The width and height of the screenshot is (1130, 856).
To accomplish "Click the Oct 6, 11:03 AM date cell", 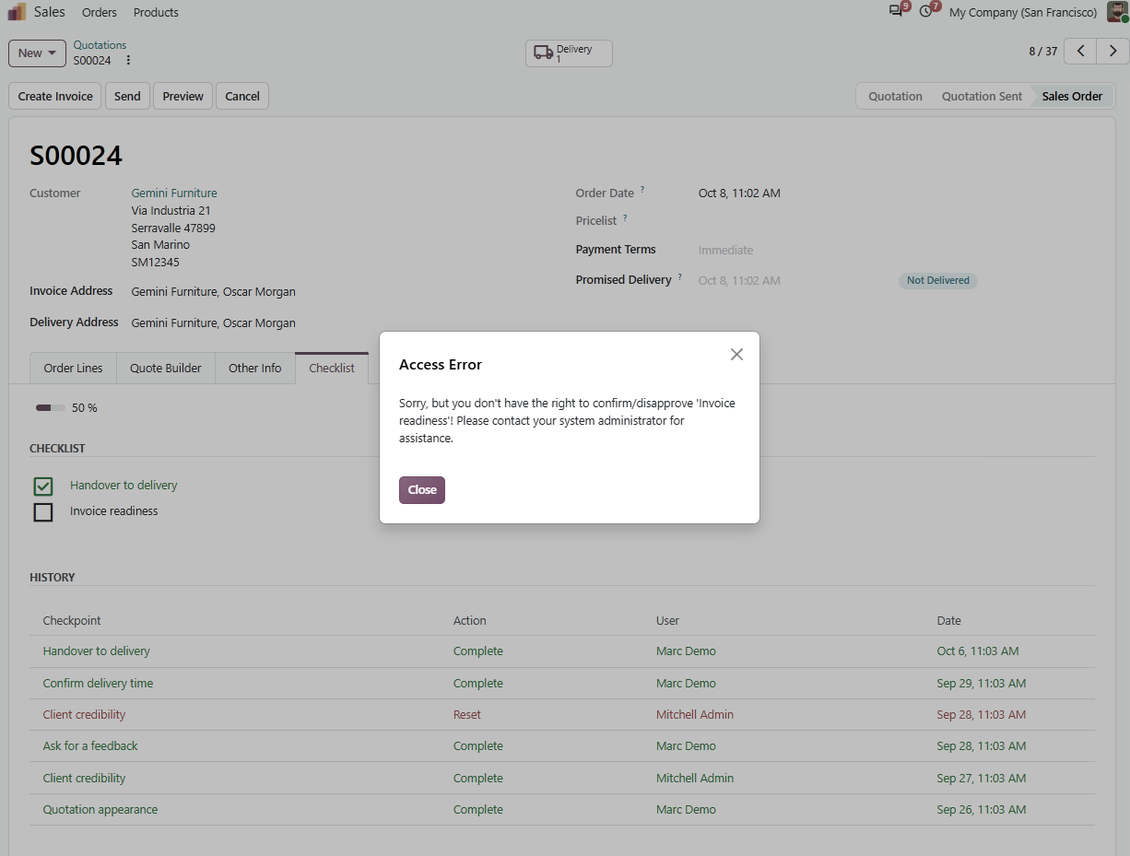I will [978, 651].
